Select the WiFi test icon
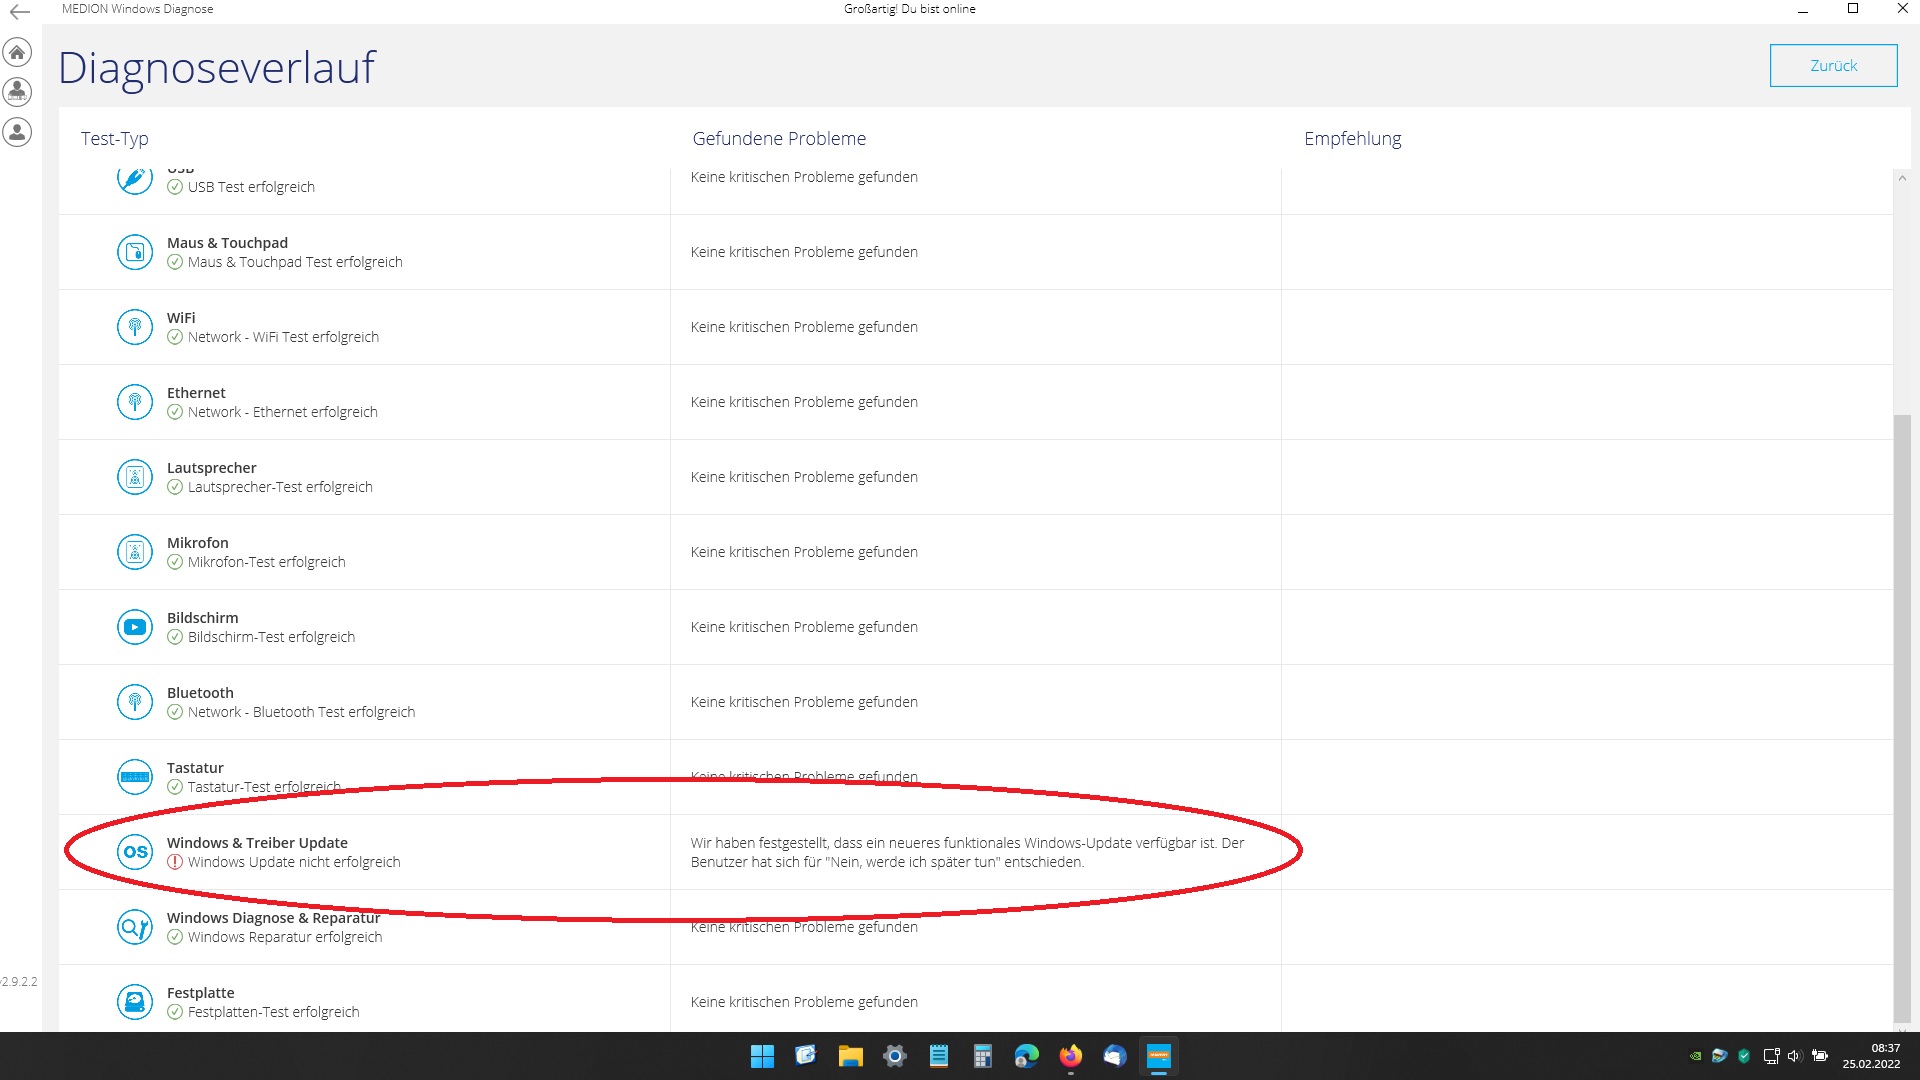This screenshot has height=1080, width=1920. [135, 327]
